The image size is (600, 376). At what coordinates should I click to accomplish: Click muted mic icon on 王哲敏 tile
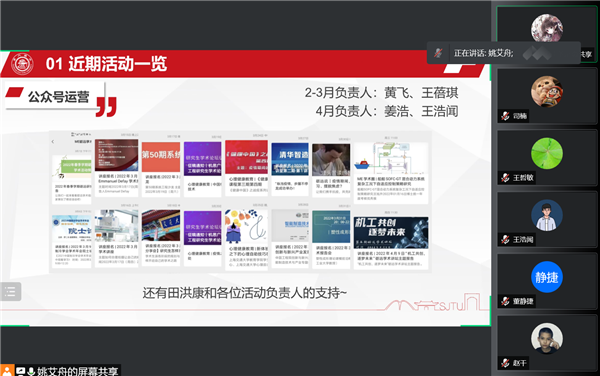[505, 177]
